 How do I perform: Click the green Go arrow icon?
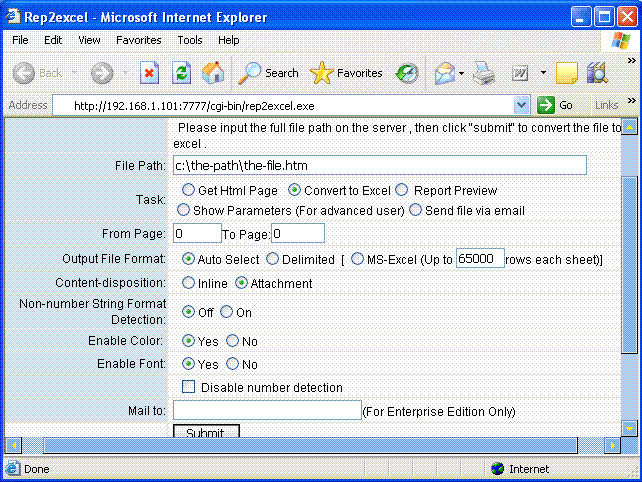[x=546, y=105]
